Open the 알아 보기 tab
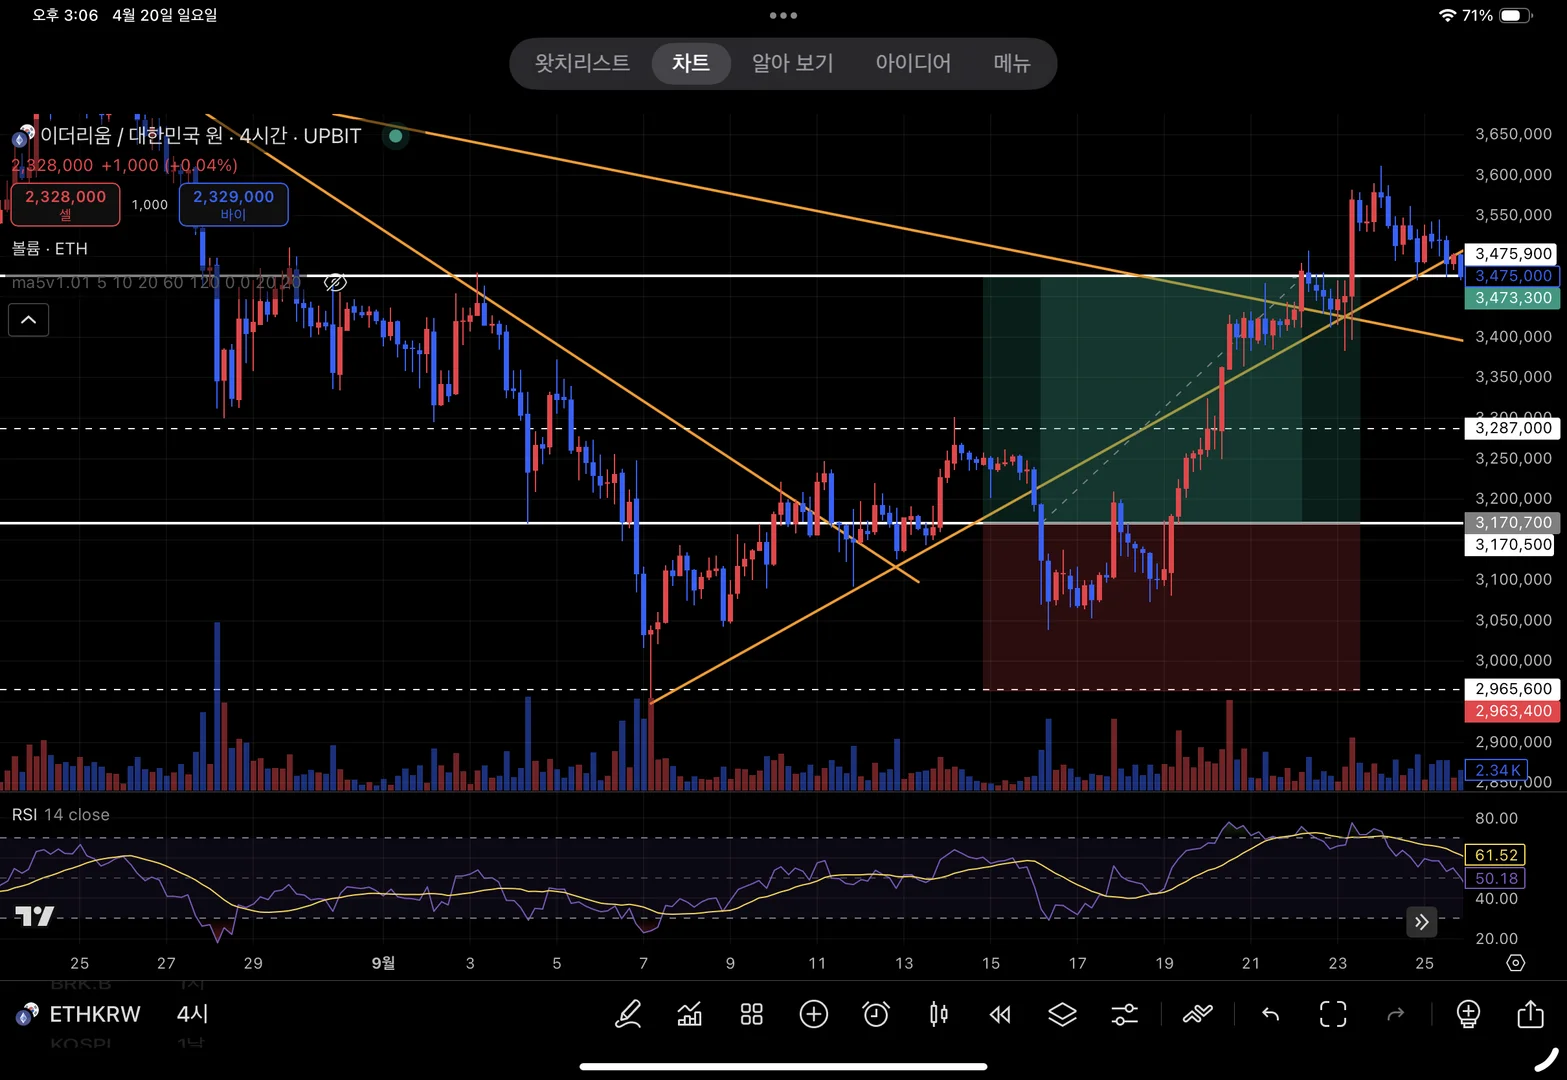 [x=792, y=63]
